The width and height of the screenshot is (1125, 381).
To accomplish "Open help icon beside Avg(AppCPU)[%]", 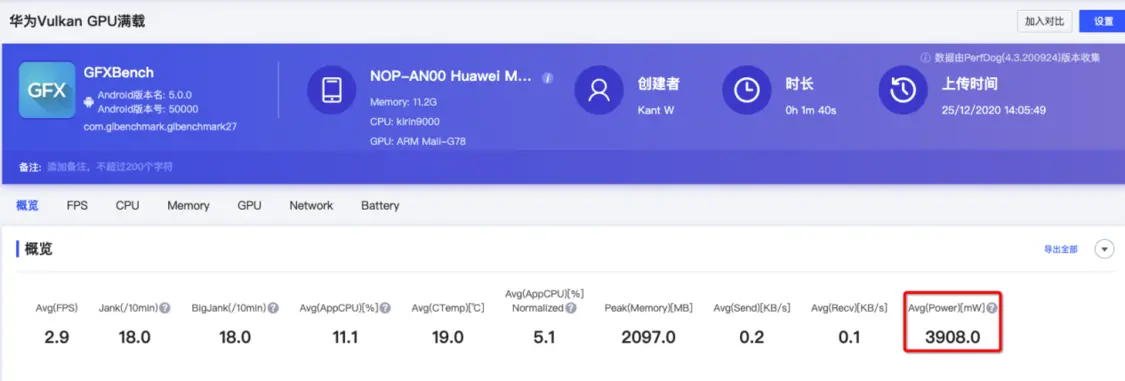I will [385, 308].
